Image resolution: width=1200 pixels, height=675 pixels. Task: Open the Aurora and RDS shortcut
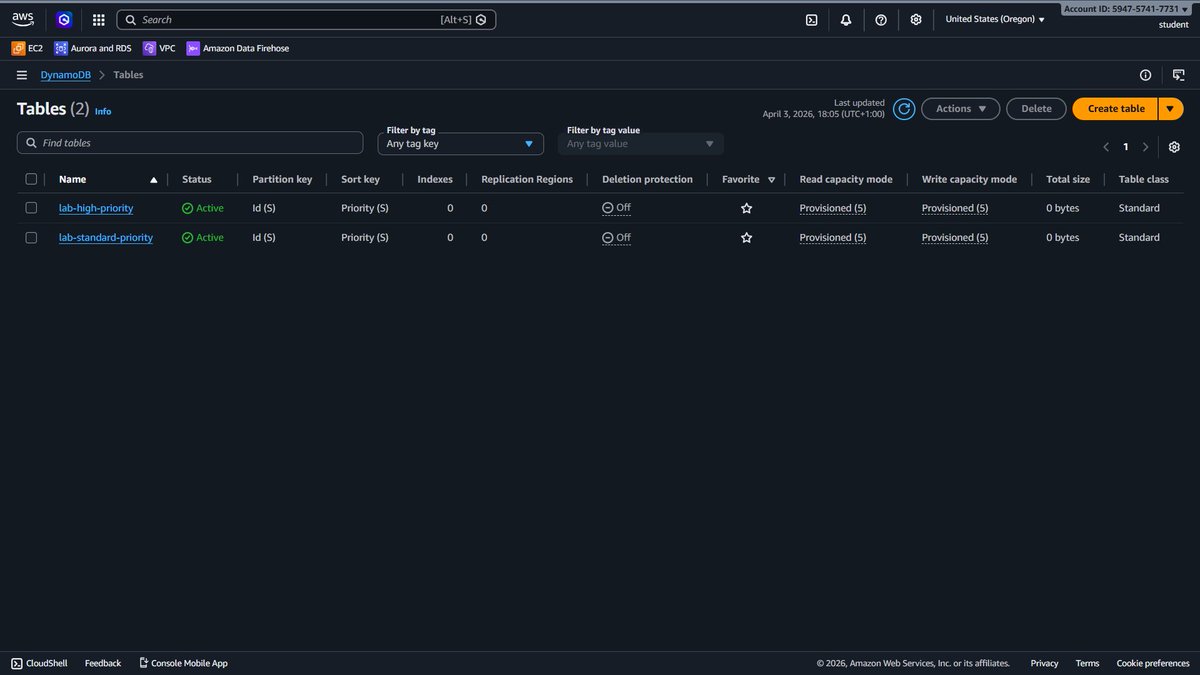[x=93, y=48]
